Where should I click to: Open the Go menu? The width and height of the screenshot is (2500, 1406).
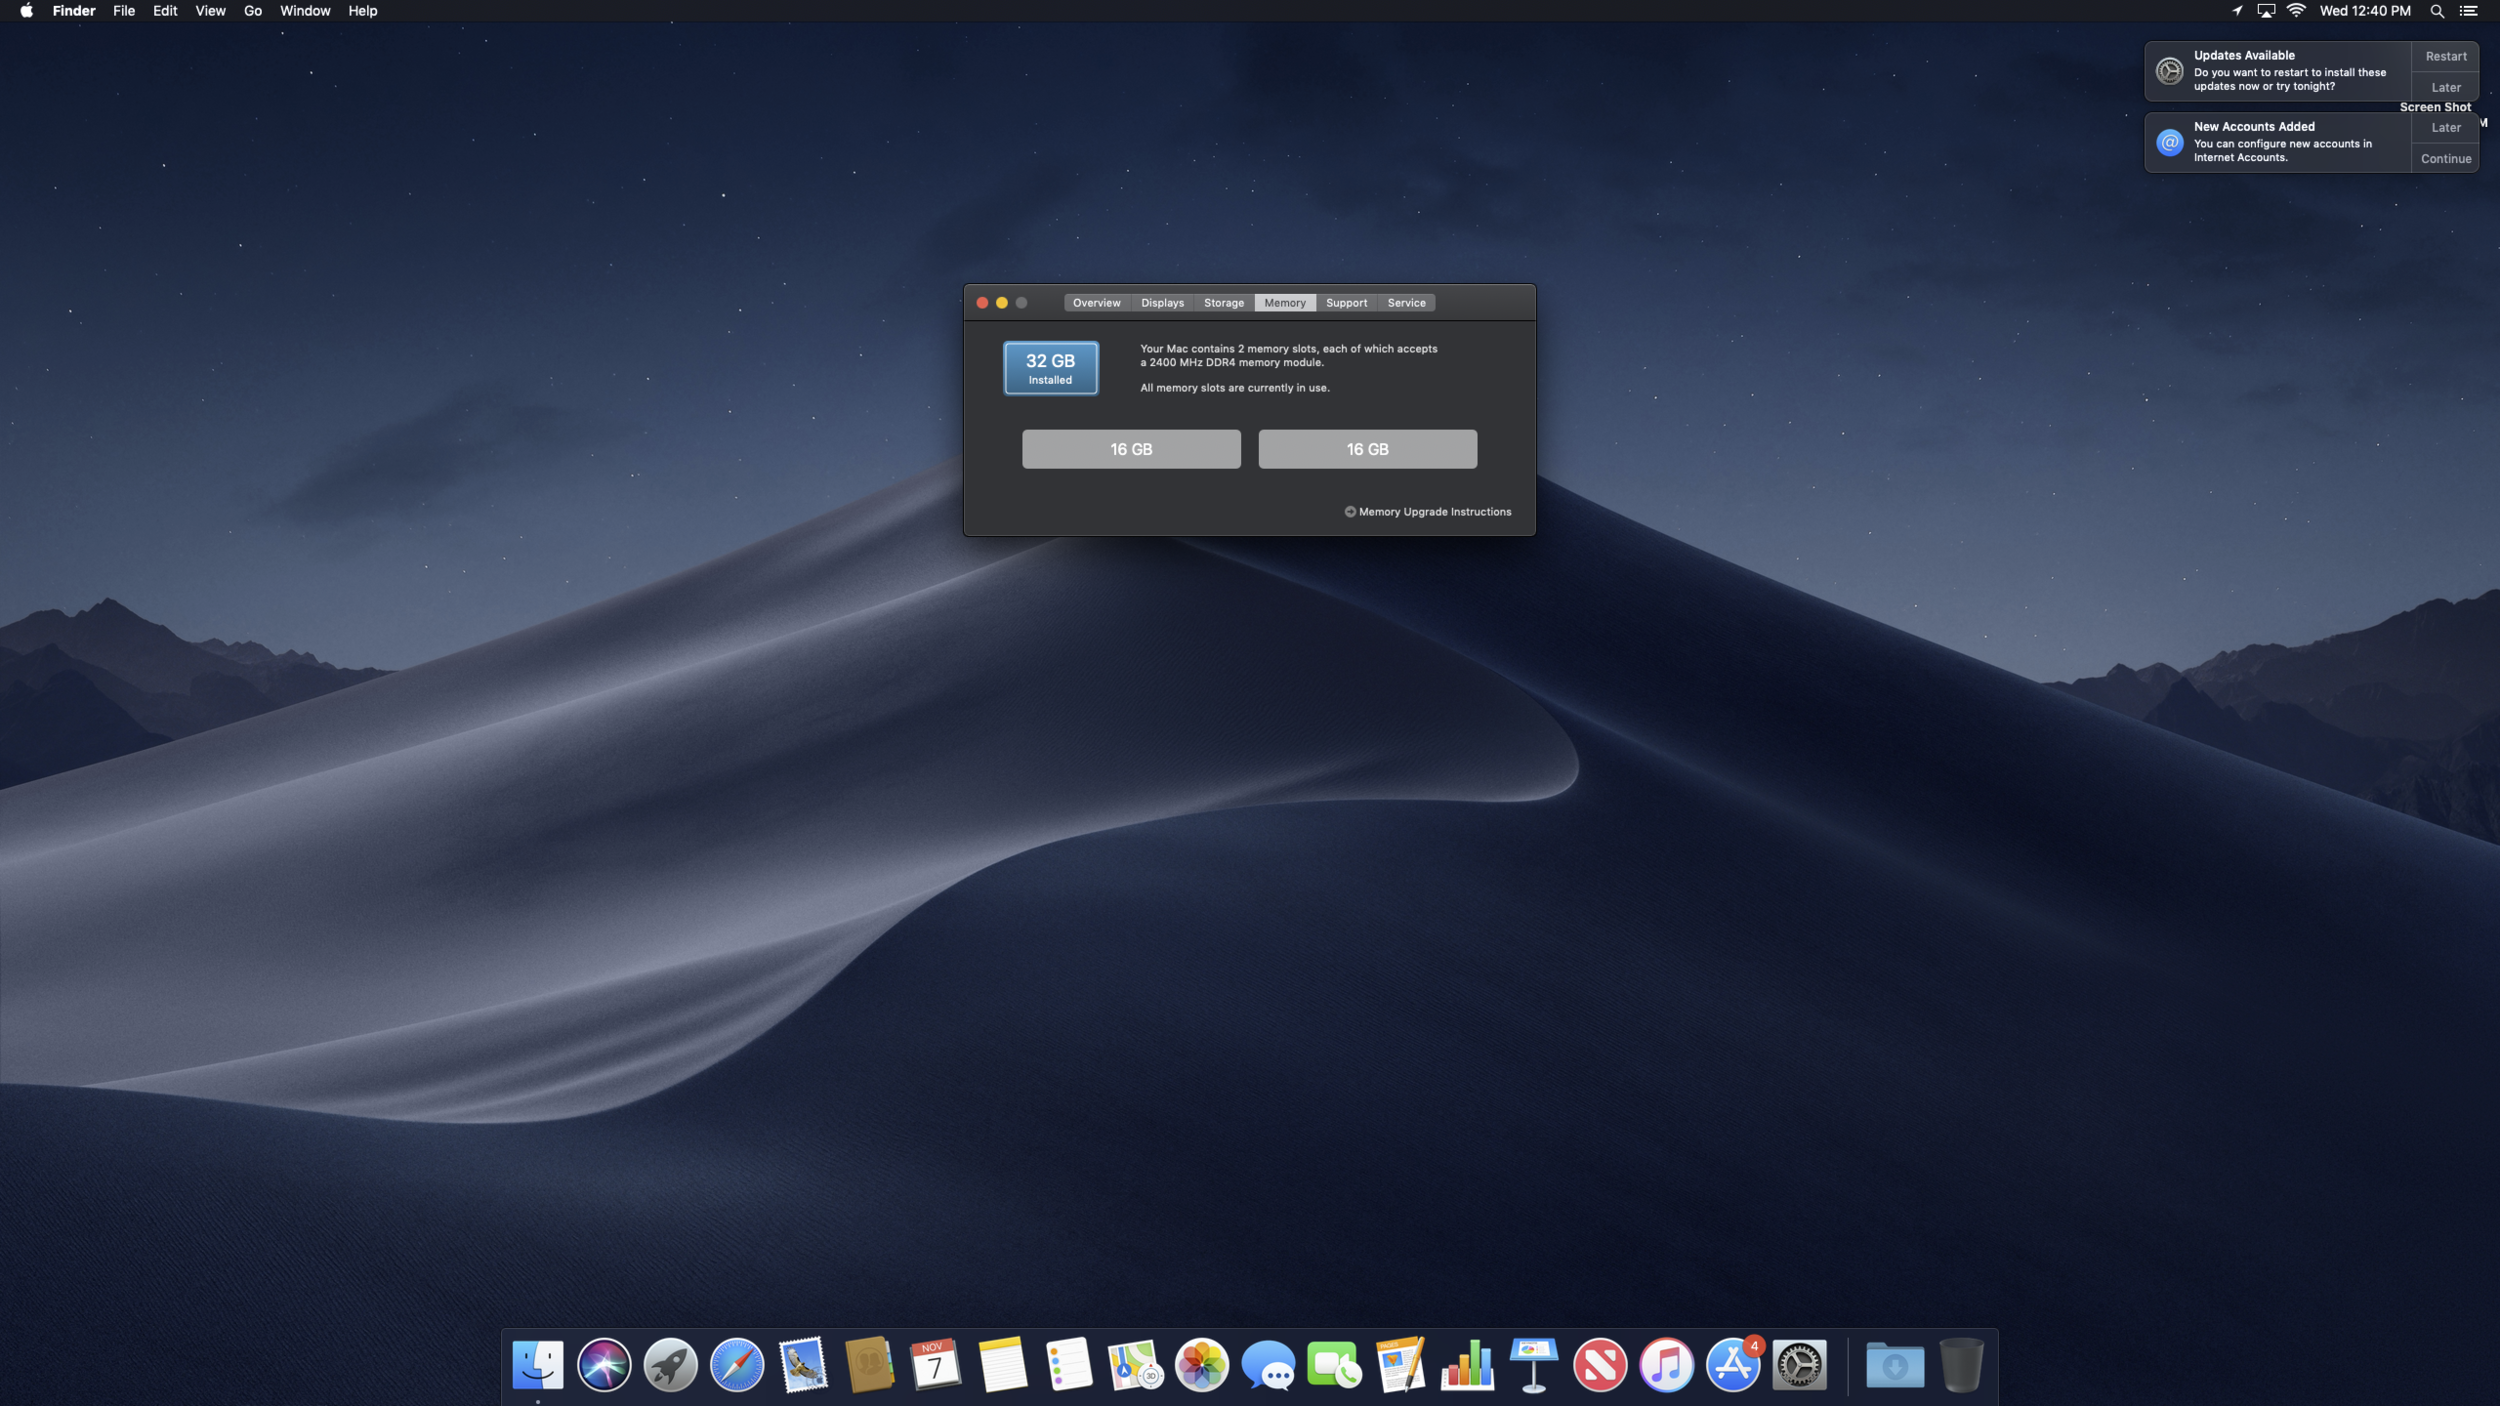pyautogui.click(x=253, y=11)
